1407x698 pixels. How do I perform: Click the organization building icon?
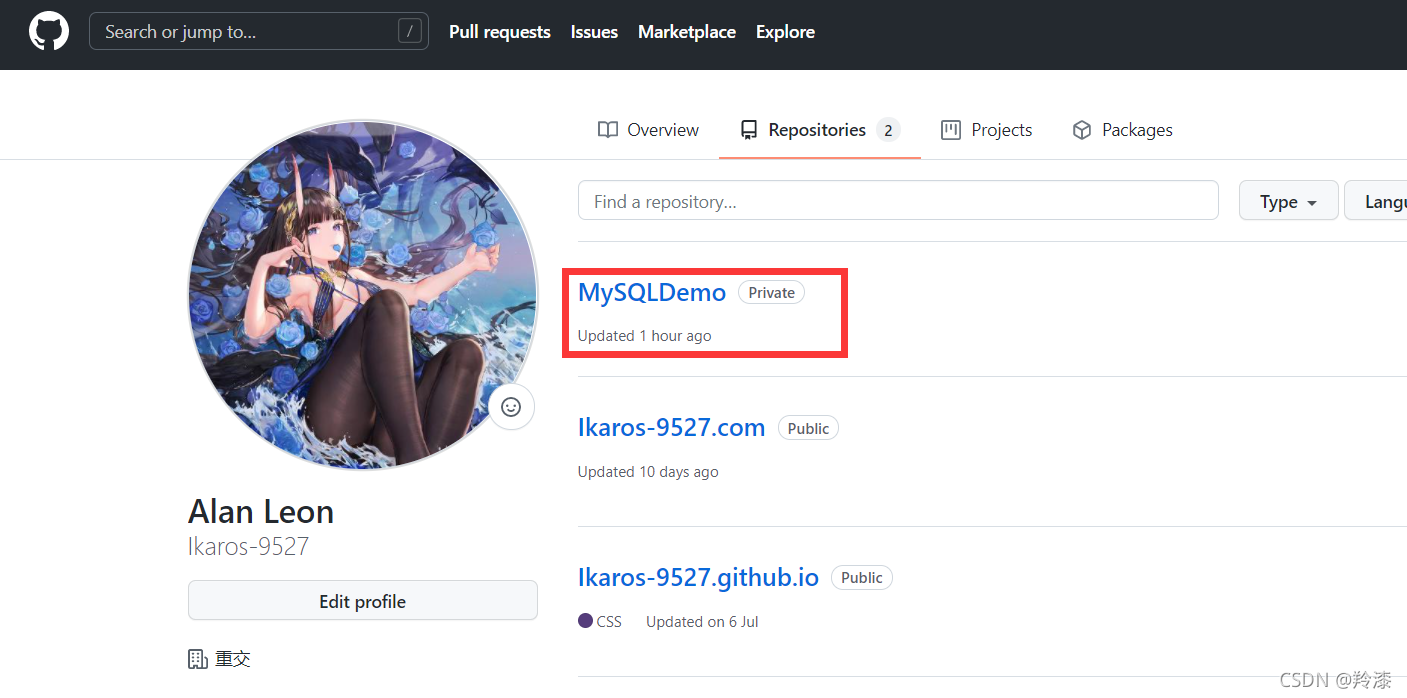point(198,659)
